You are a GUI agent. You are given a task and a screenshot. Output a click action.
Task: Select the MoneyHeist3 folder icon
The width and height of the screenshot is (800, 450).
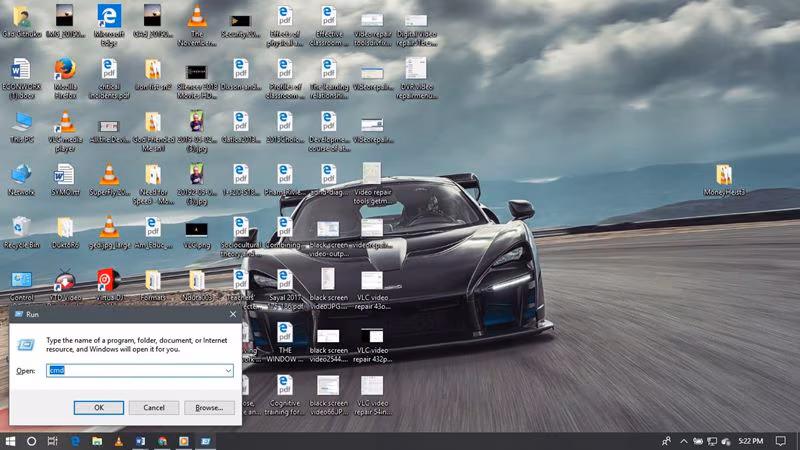coord(724,180)
